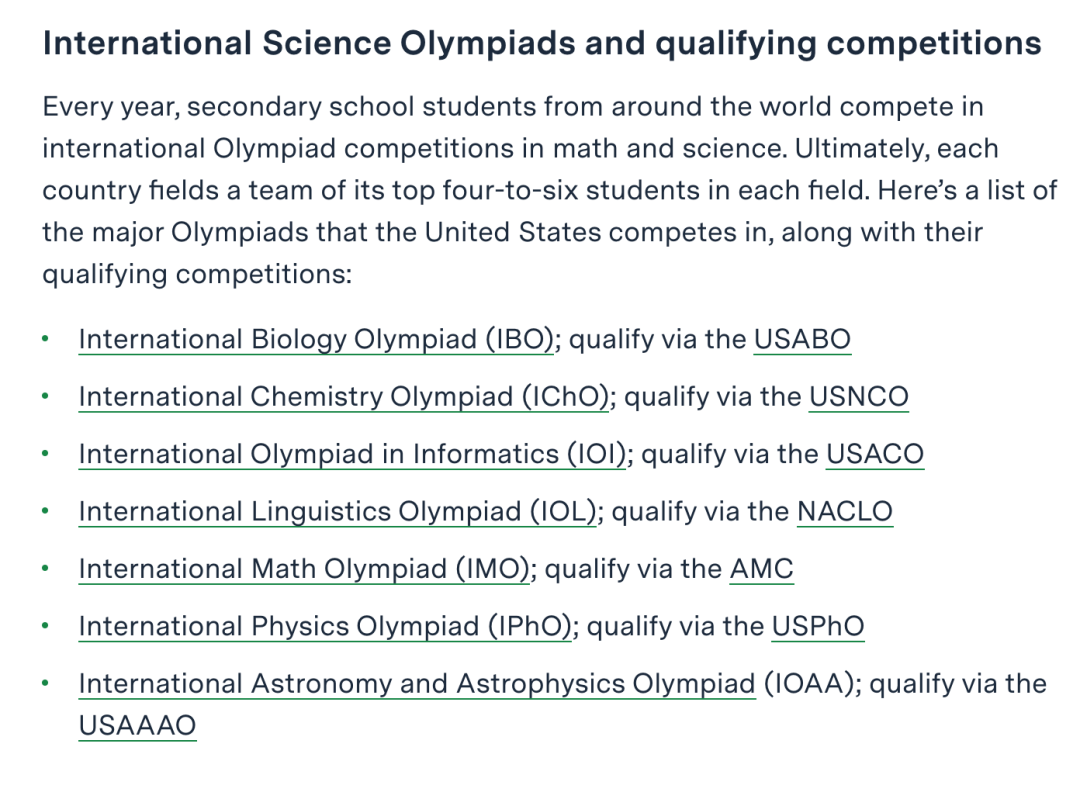The height and width of the screenshot is (799, 1080).
Task: Open the International Chemistry Olympiad (IChO) link
Action: [344, 397]
